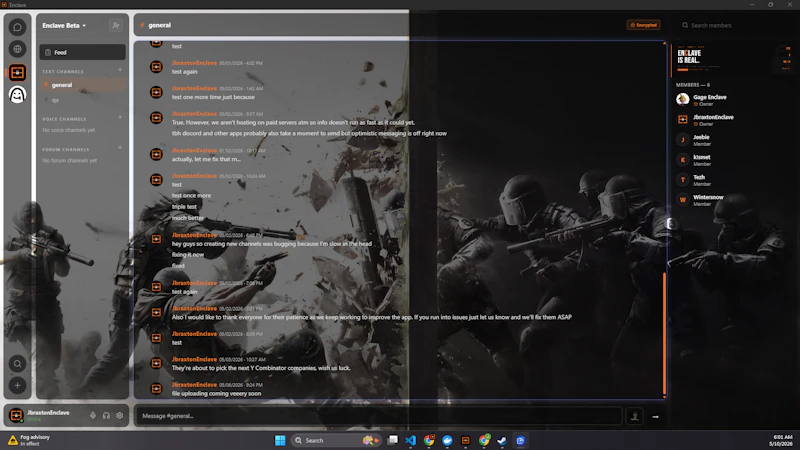Open the invite people icon beside Enclave Beta
Image resolution: width=800 pixels, height=450 pixels.
pyautogui.click(x=116, y=25)
